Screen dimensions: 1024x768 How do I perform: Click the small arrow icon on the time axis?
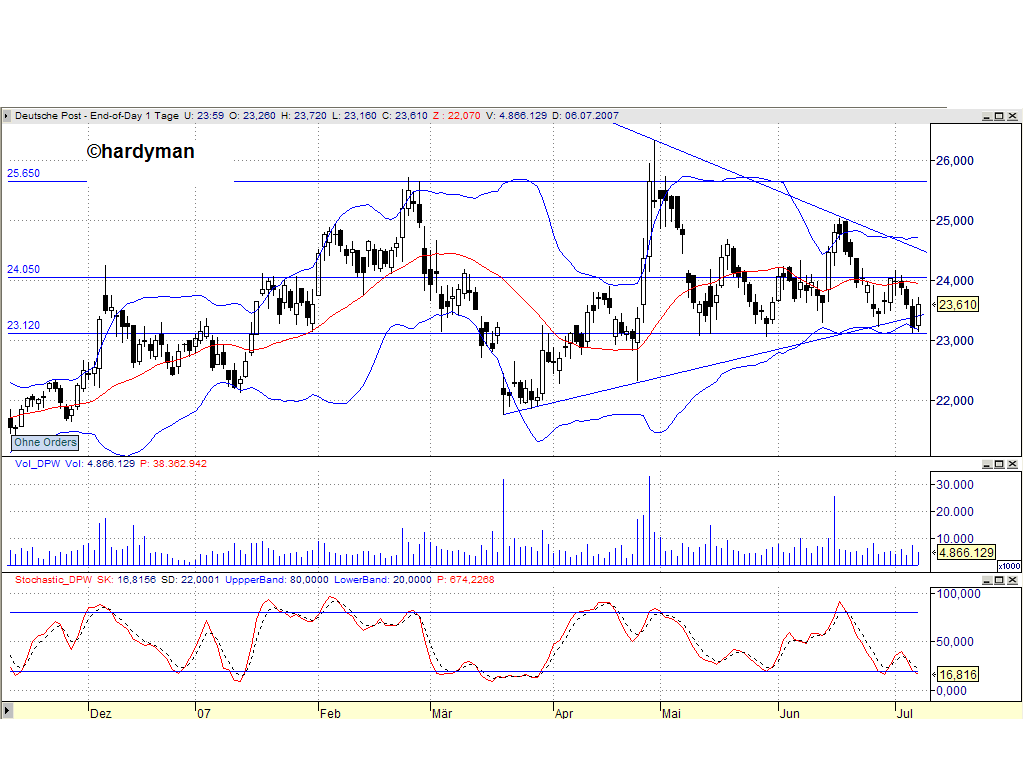click(x=7, y=711)
